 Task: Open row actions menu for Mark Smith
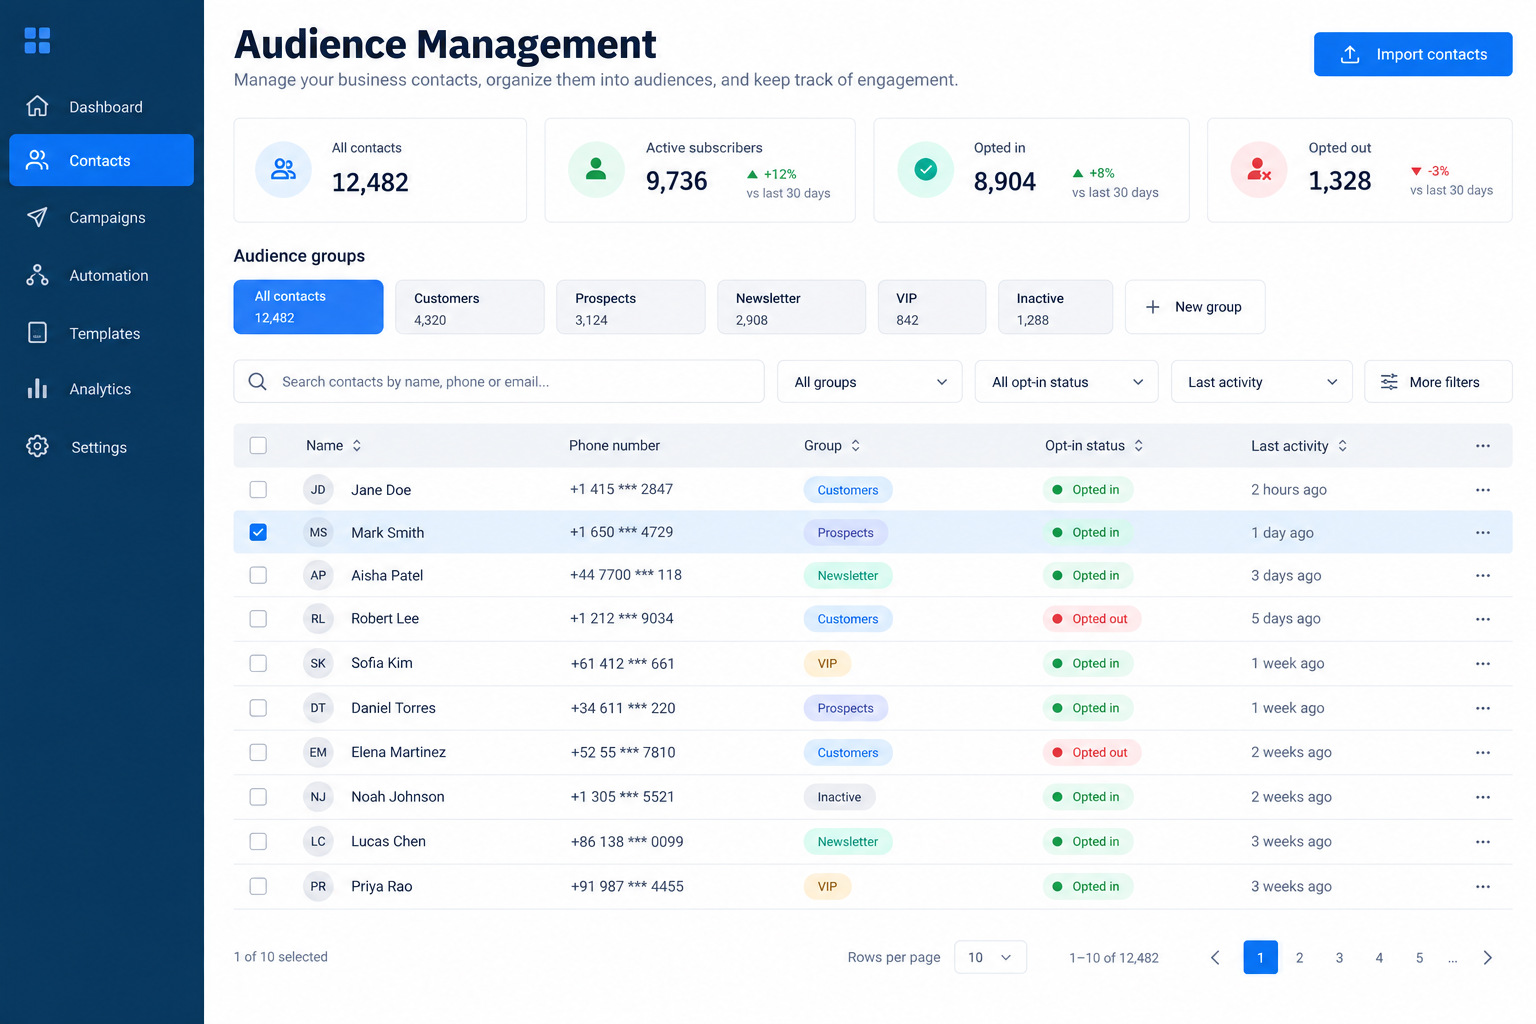[1482, 533]
